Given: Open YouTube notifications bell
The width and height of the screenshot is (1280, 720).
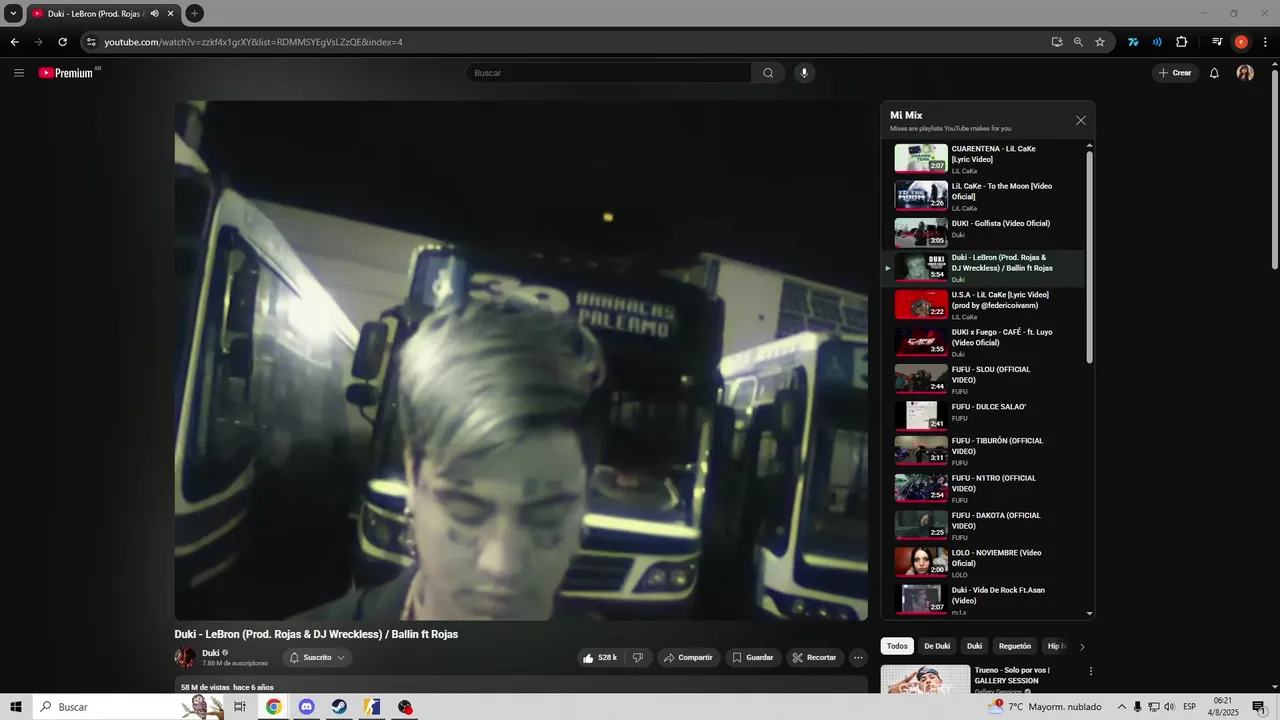Looking at the screenshot, I should (x=1214, y=73).
